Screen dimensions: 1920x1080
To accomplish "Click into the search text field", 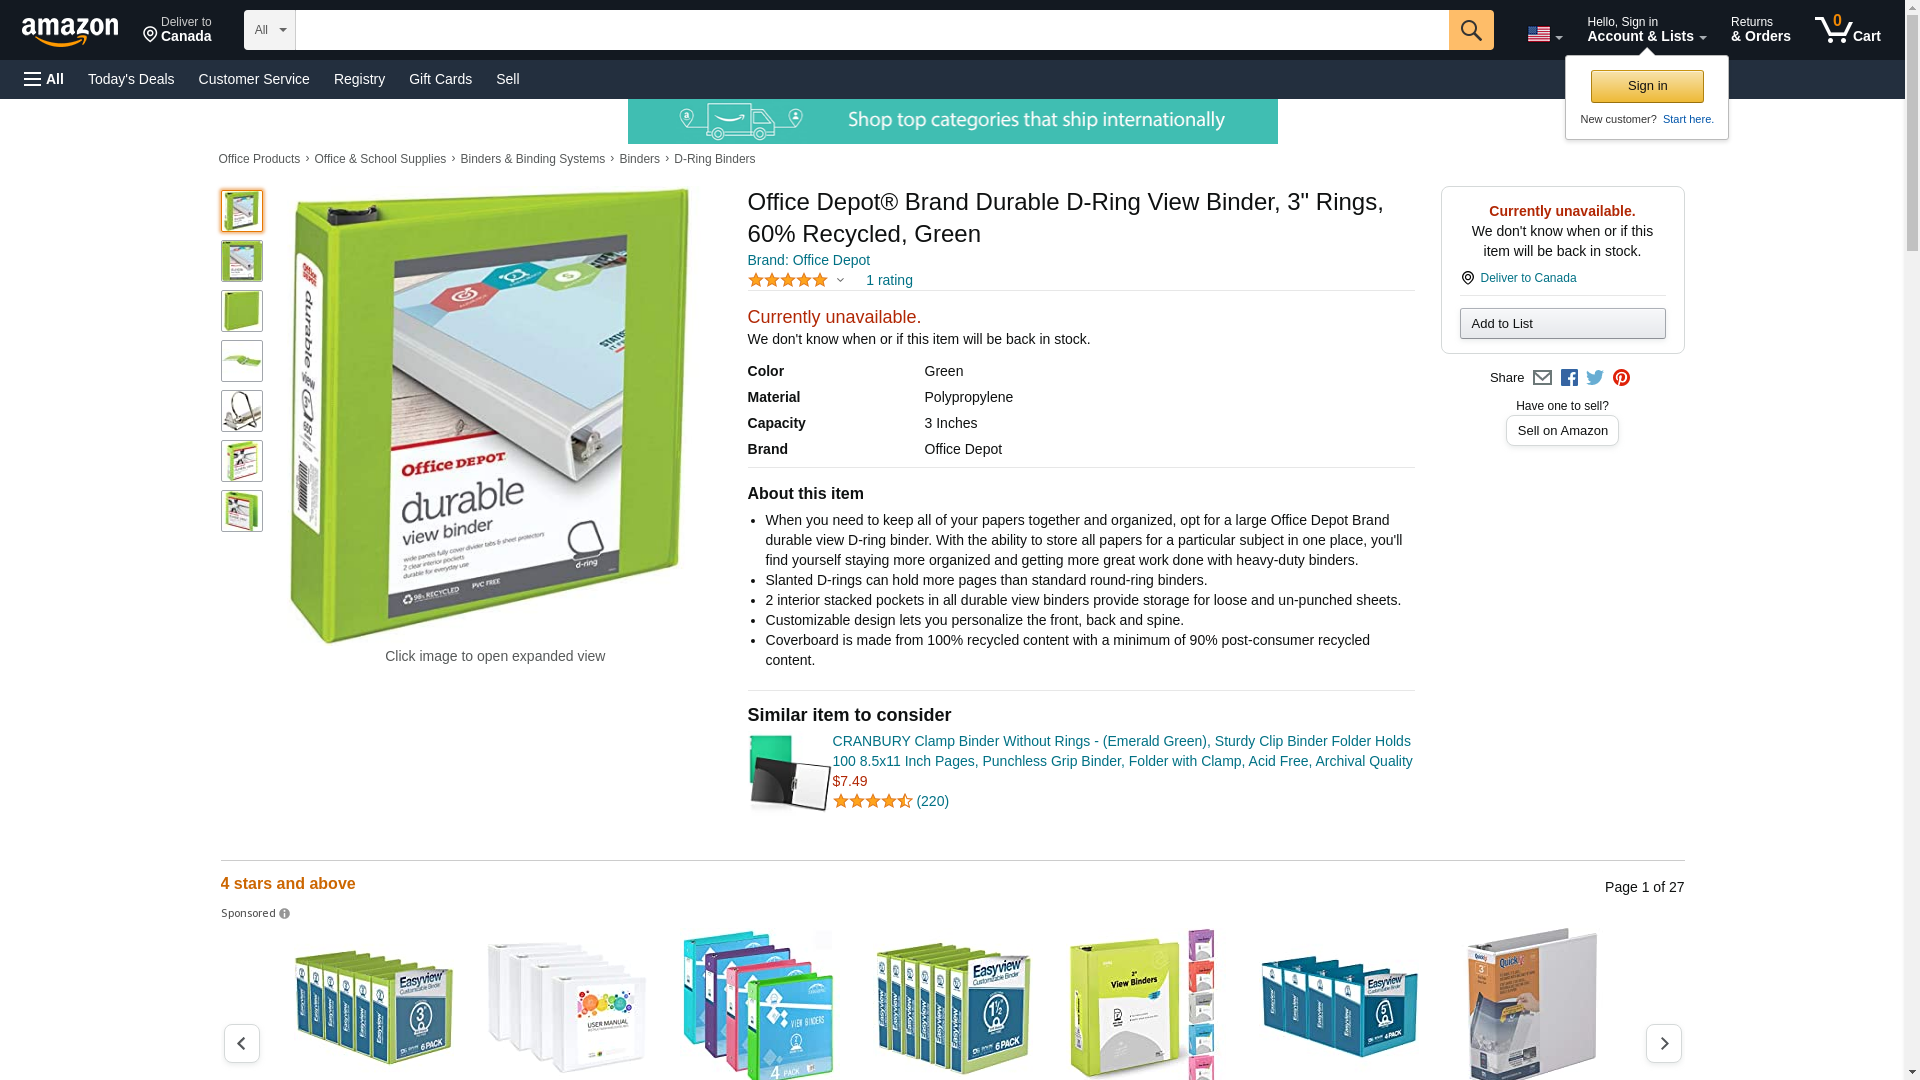I will coord(872,30).
